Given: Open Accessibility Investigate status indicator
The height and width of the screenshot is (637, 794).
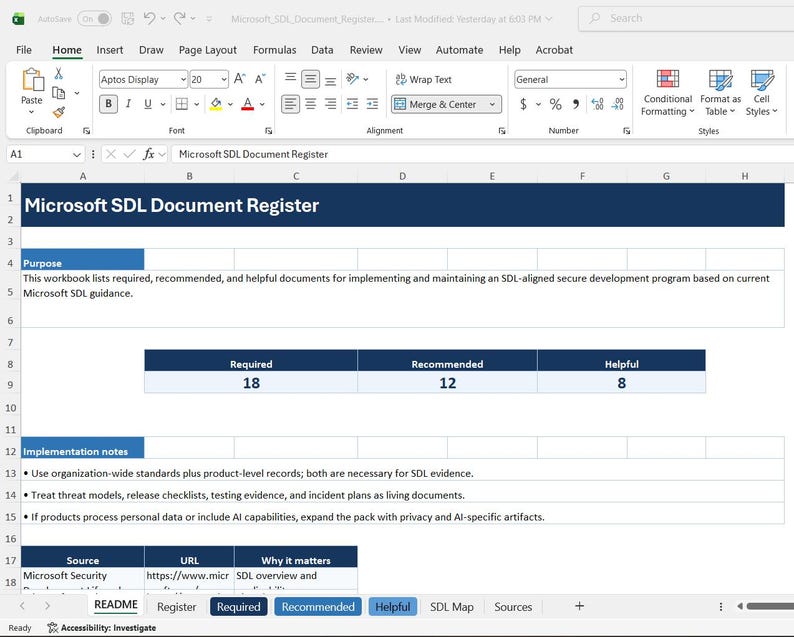Looking at the screenshot, I should [102, 628].
